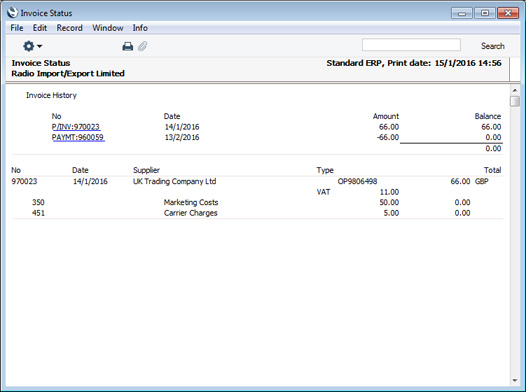Click Carrier Charges amount 5.00
The width and height of the screenshot is (526, 392).
coord(391,213)
